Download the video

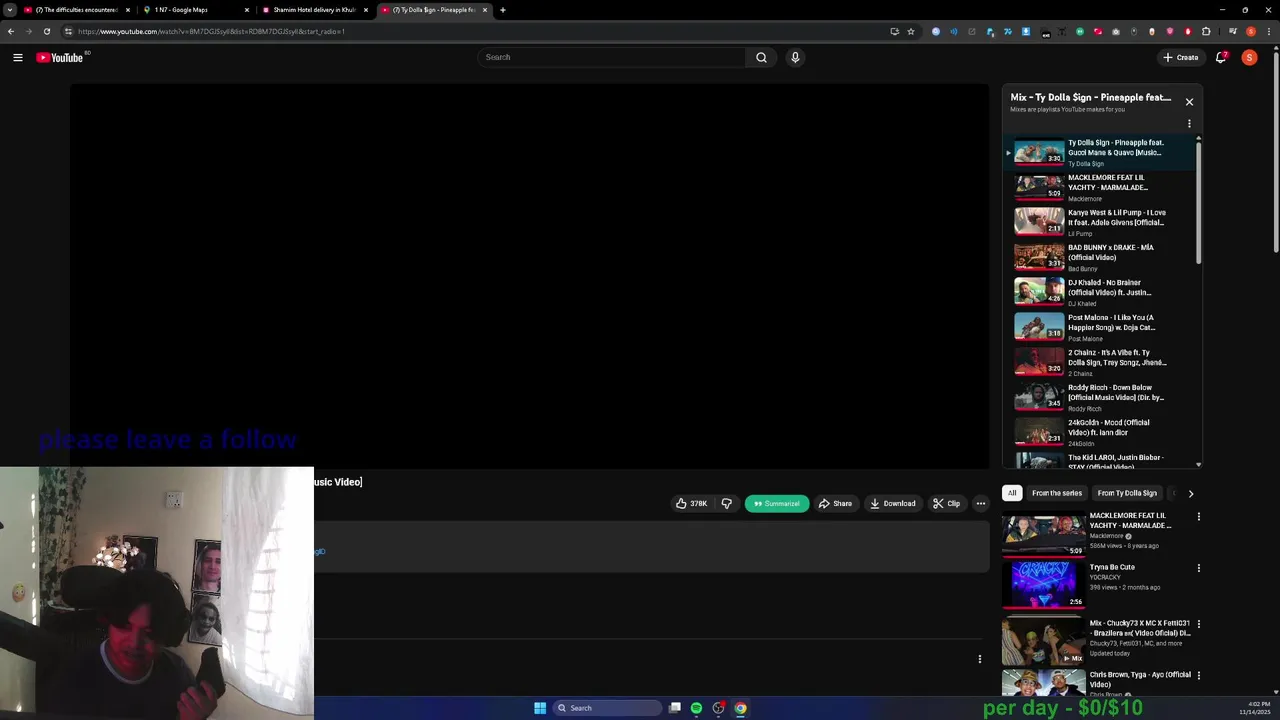893,503
